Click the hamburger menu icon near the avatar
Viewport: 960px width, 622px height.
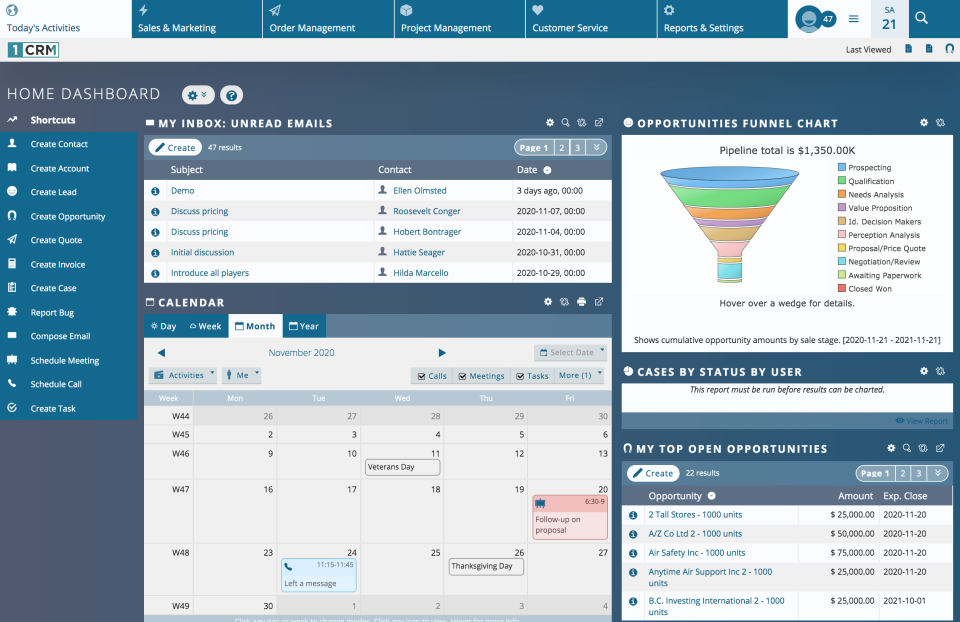[853, 18]
